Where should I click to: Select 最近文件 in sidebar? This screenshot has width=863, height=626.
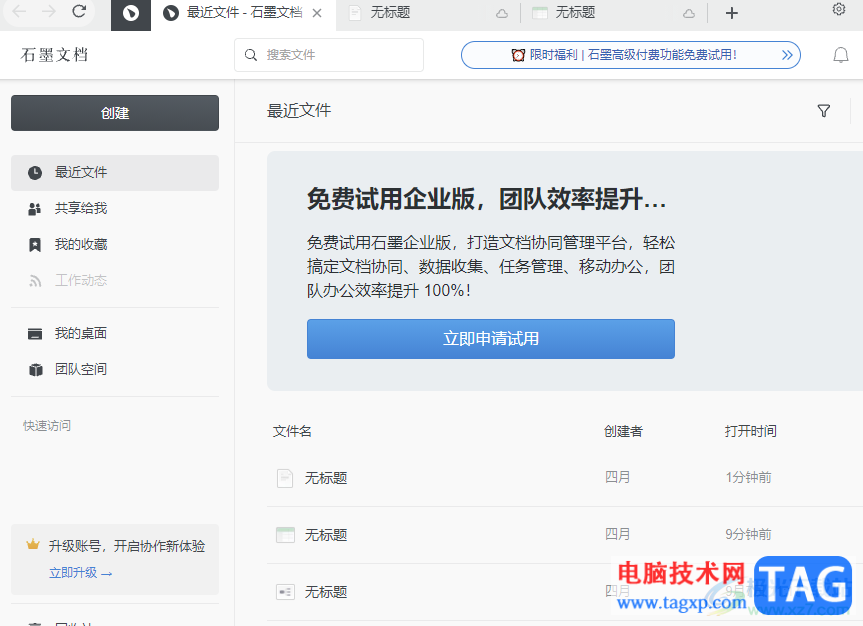115,173
